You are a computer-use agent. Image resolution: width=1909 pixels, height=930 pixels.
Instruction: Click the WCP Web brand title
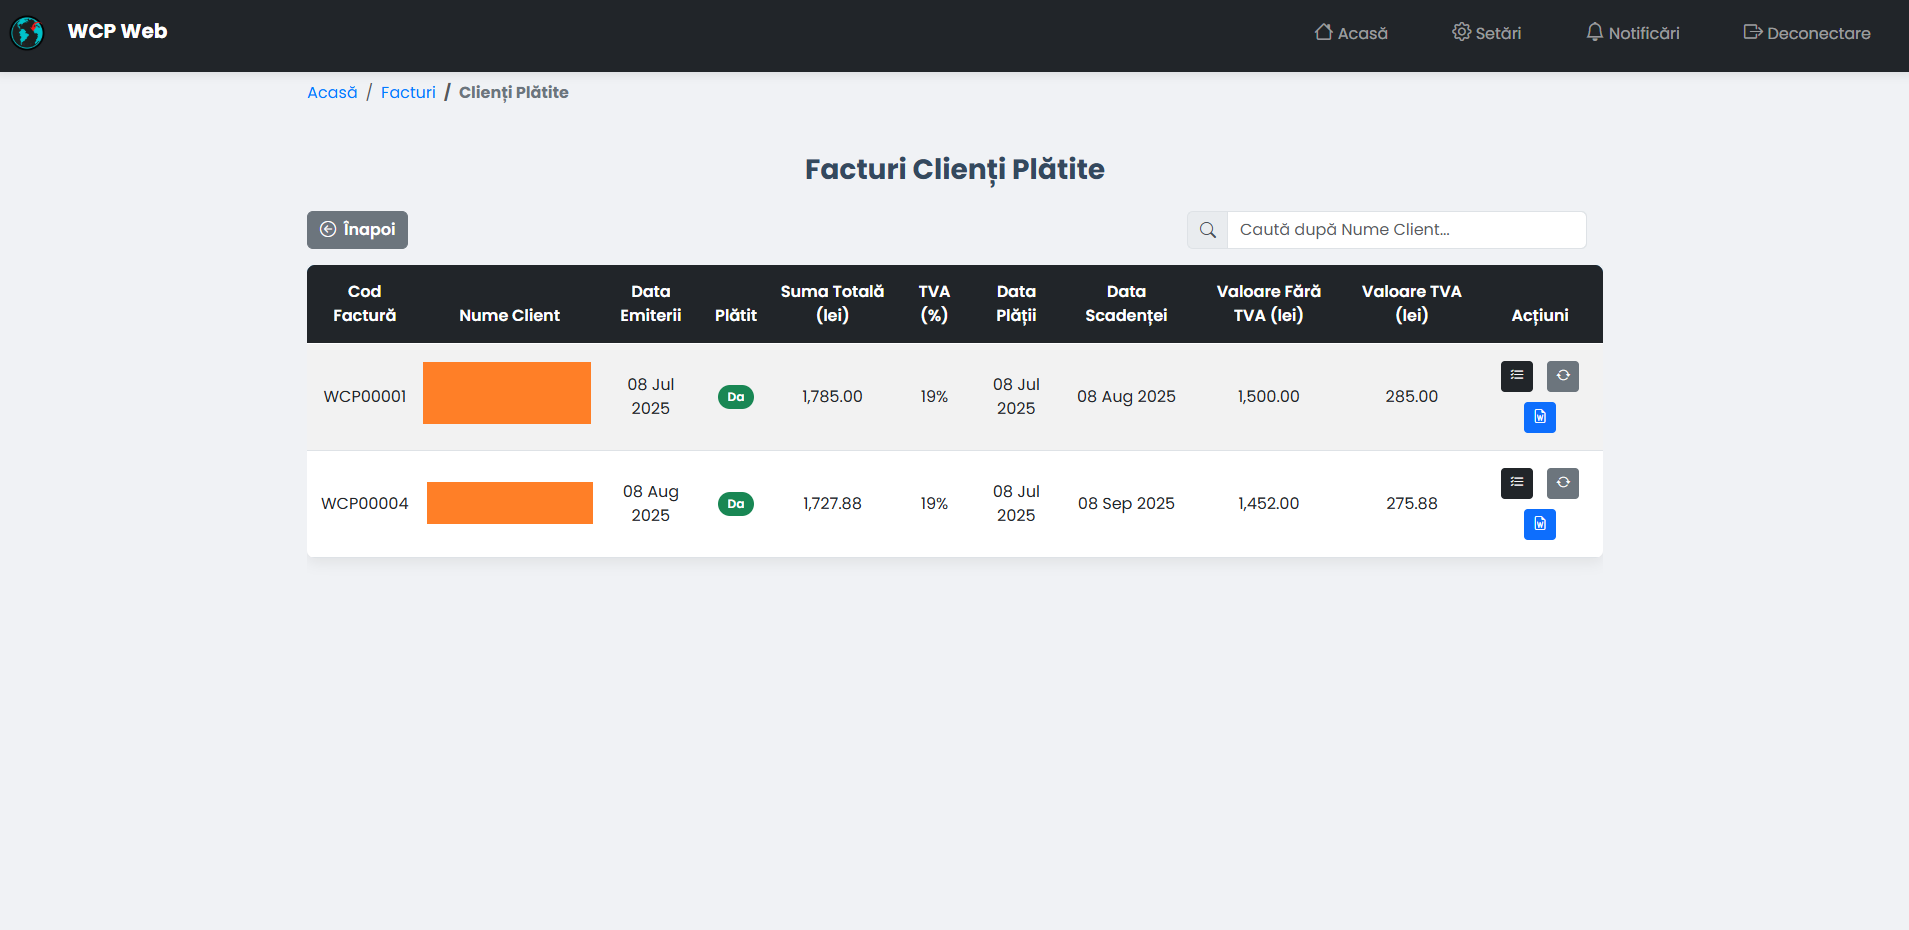[117, 31]
